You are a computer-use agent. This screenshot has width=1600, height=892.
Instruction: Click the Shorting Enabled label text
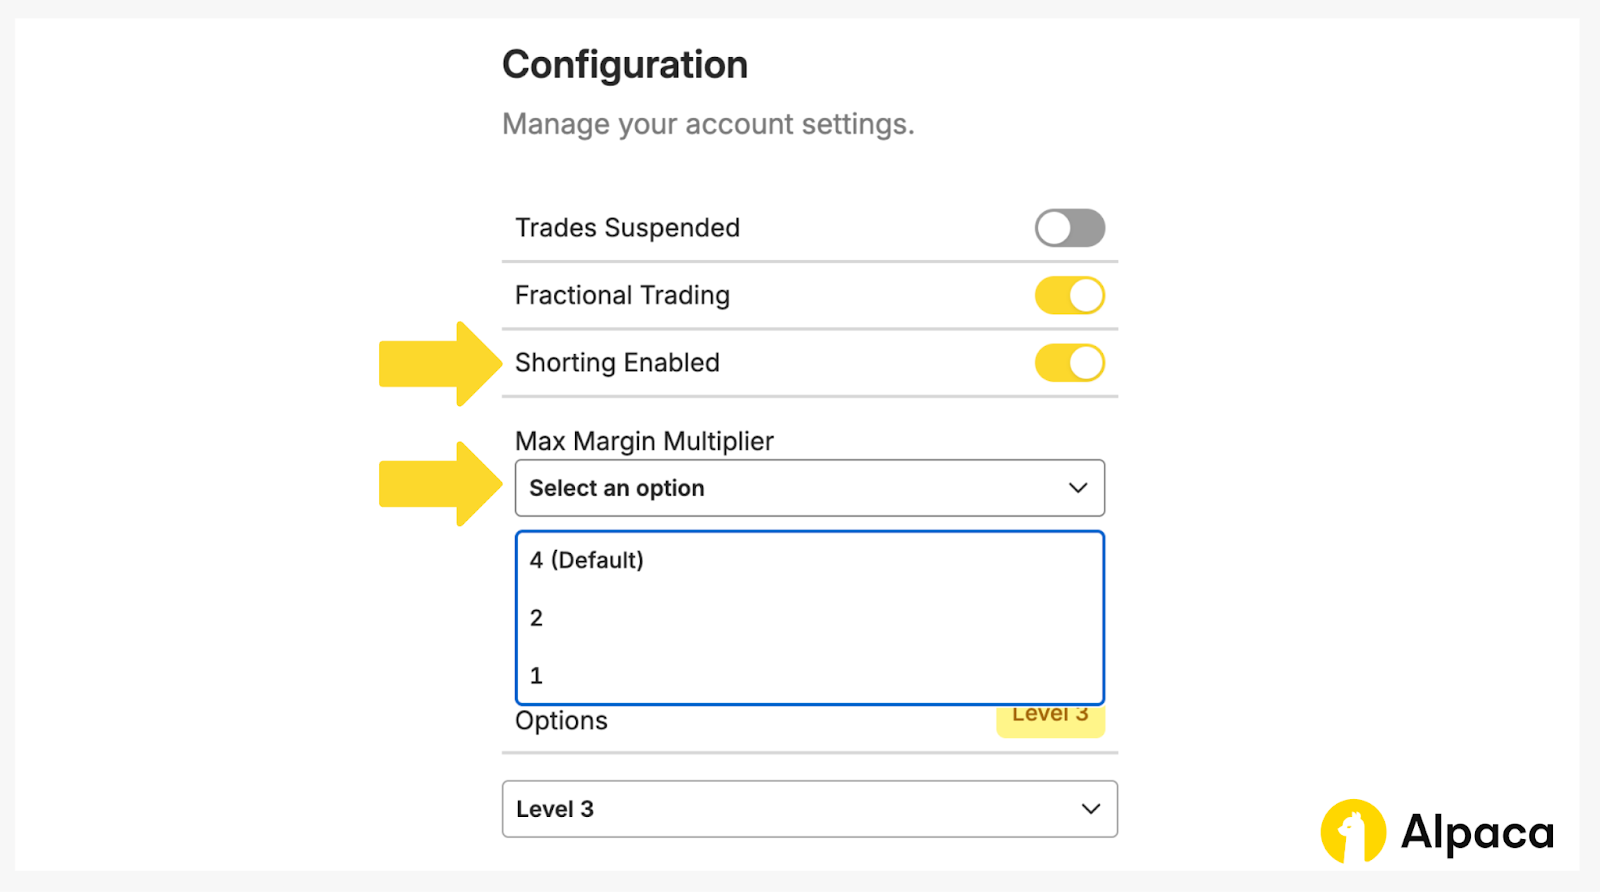pyautogui.click(x=617, y=363)
